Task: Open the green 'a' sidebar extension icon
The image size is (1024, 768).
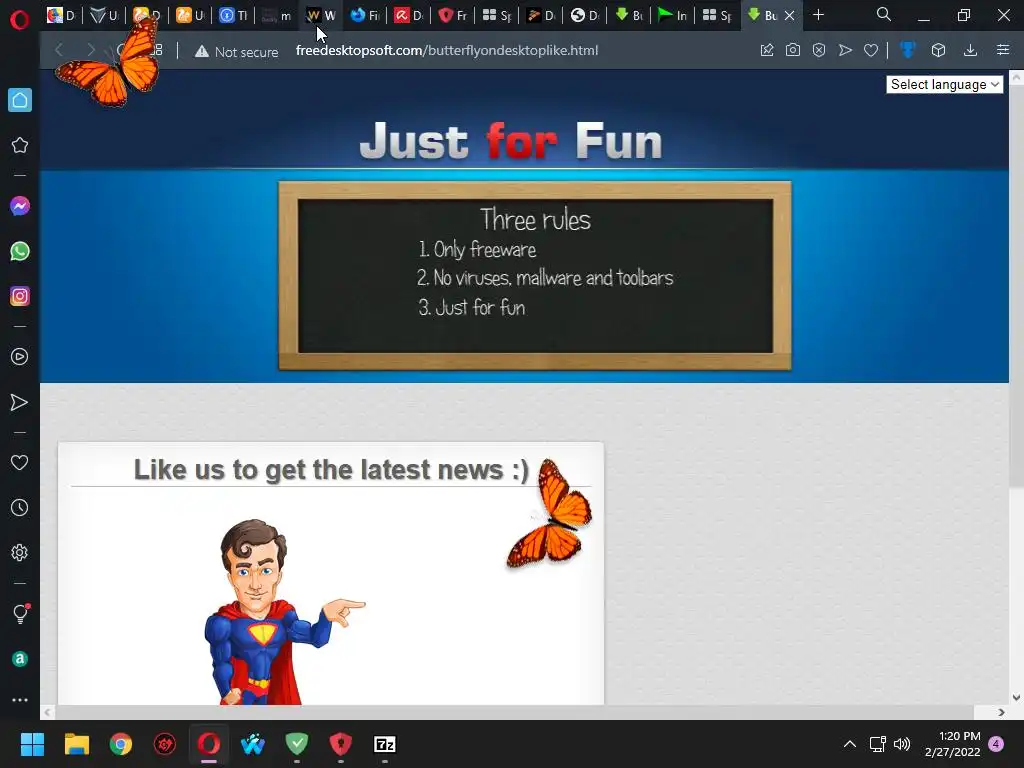Action: (x=20, y=658)
